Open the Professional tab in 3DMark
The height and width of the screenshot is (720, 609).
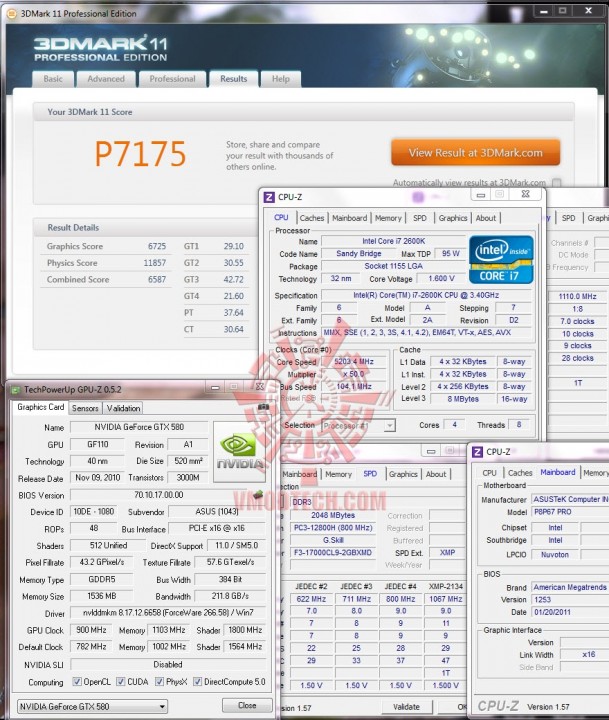[x=172, y=79]
